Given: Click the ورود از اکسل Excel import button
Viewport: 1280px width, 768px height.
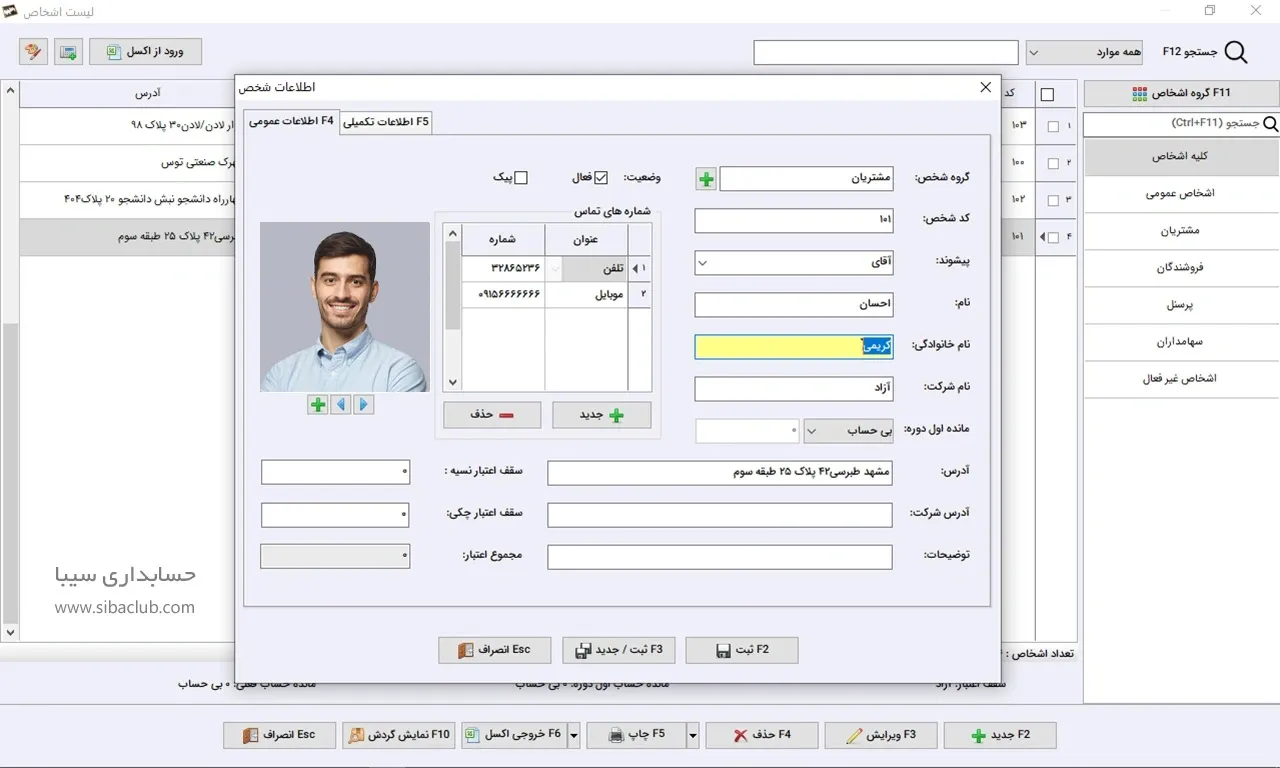Looking at the screenshot, I should tap(145, 52).
